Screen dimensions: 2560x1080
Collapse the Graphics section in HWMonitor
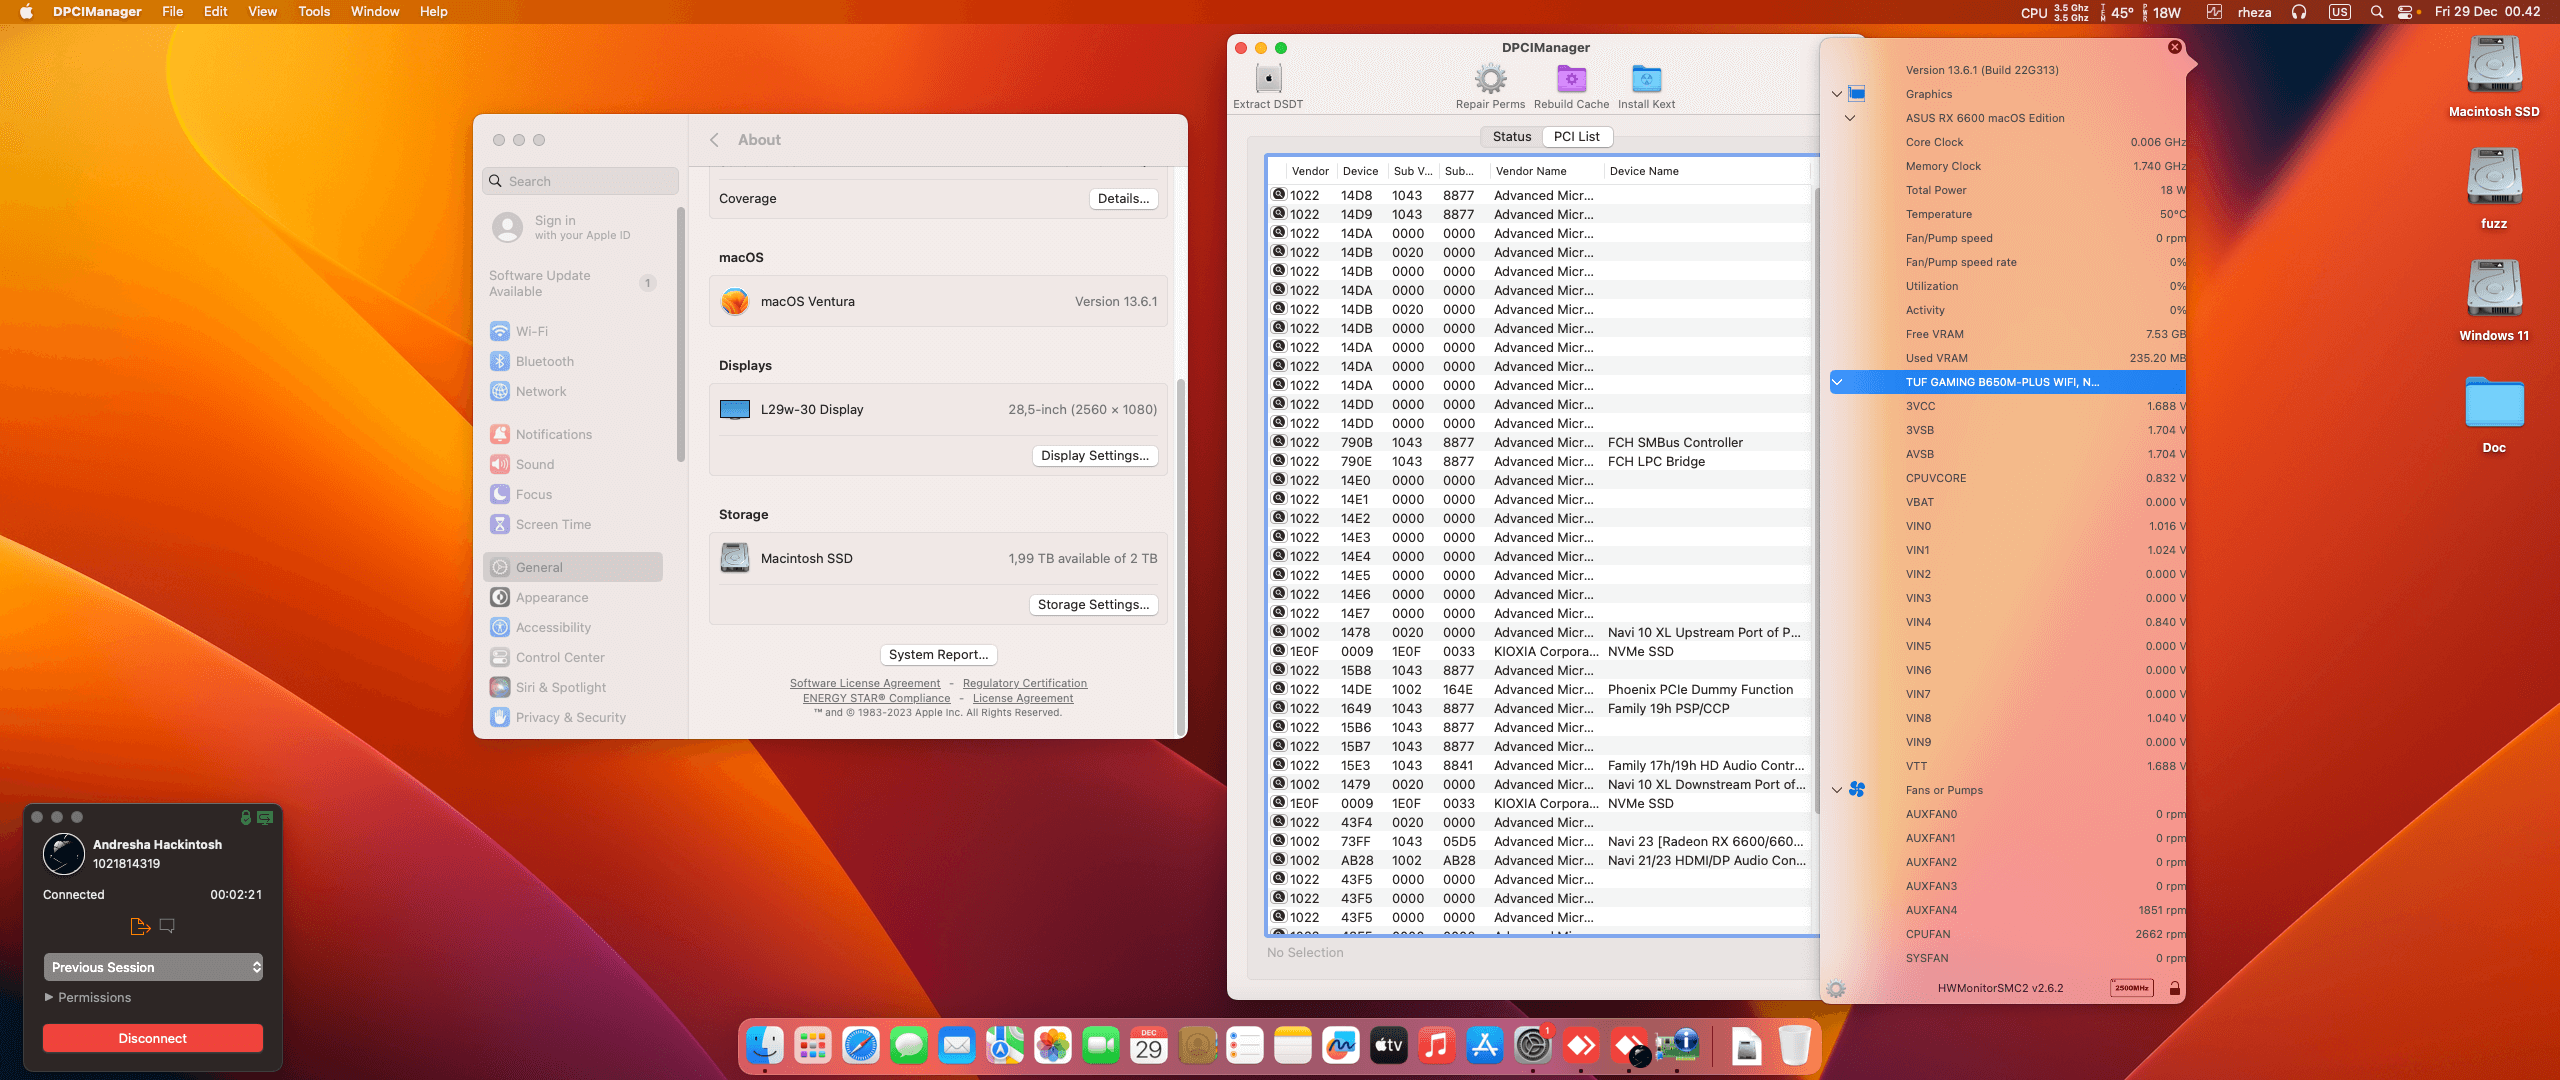[1837, 94]
